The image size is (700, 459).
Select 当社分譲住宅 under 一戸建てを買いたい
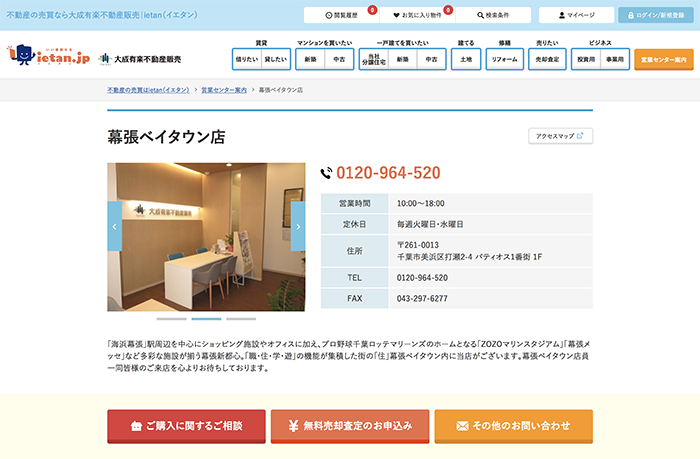374,59
